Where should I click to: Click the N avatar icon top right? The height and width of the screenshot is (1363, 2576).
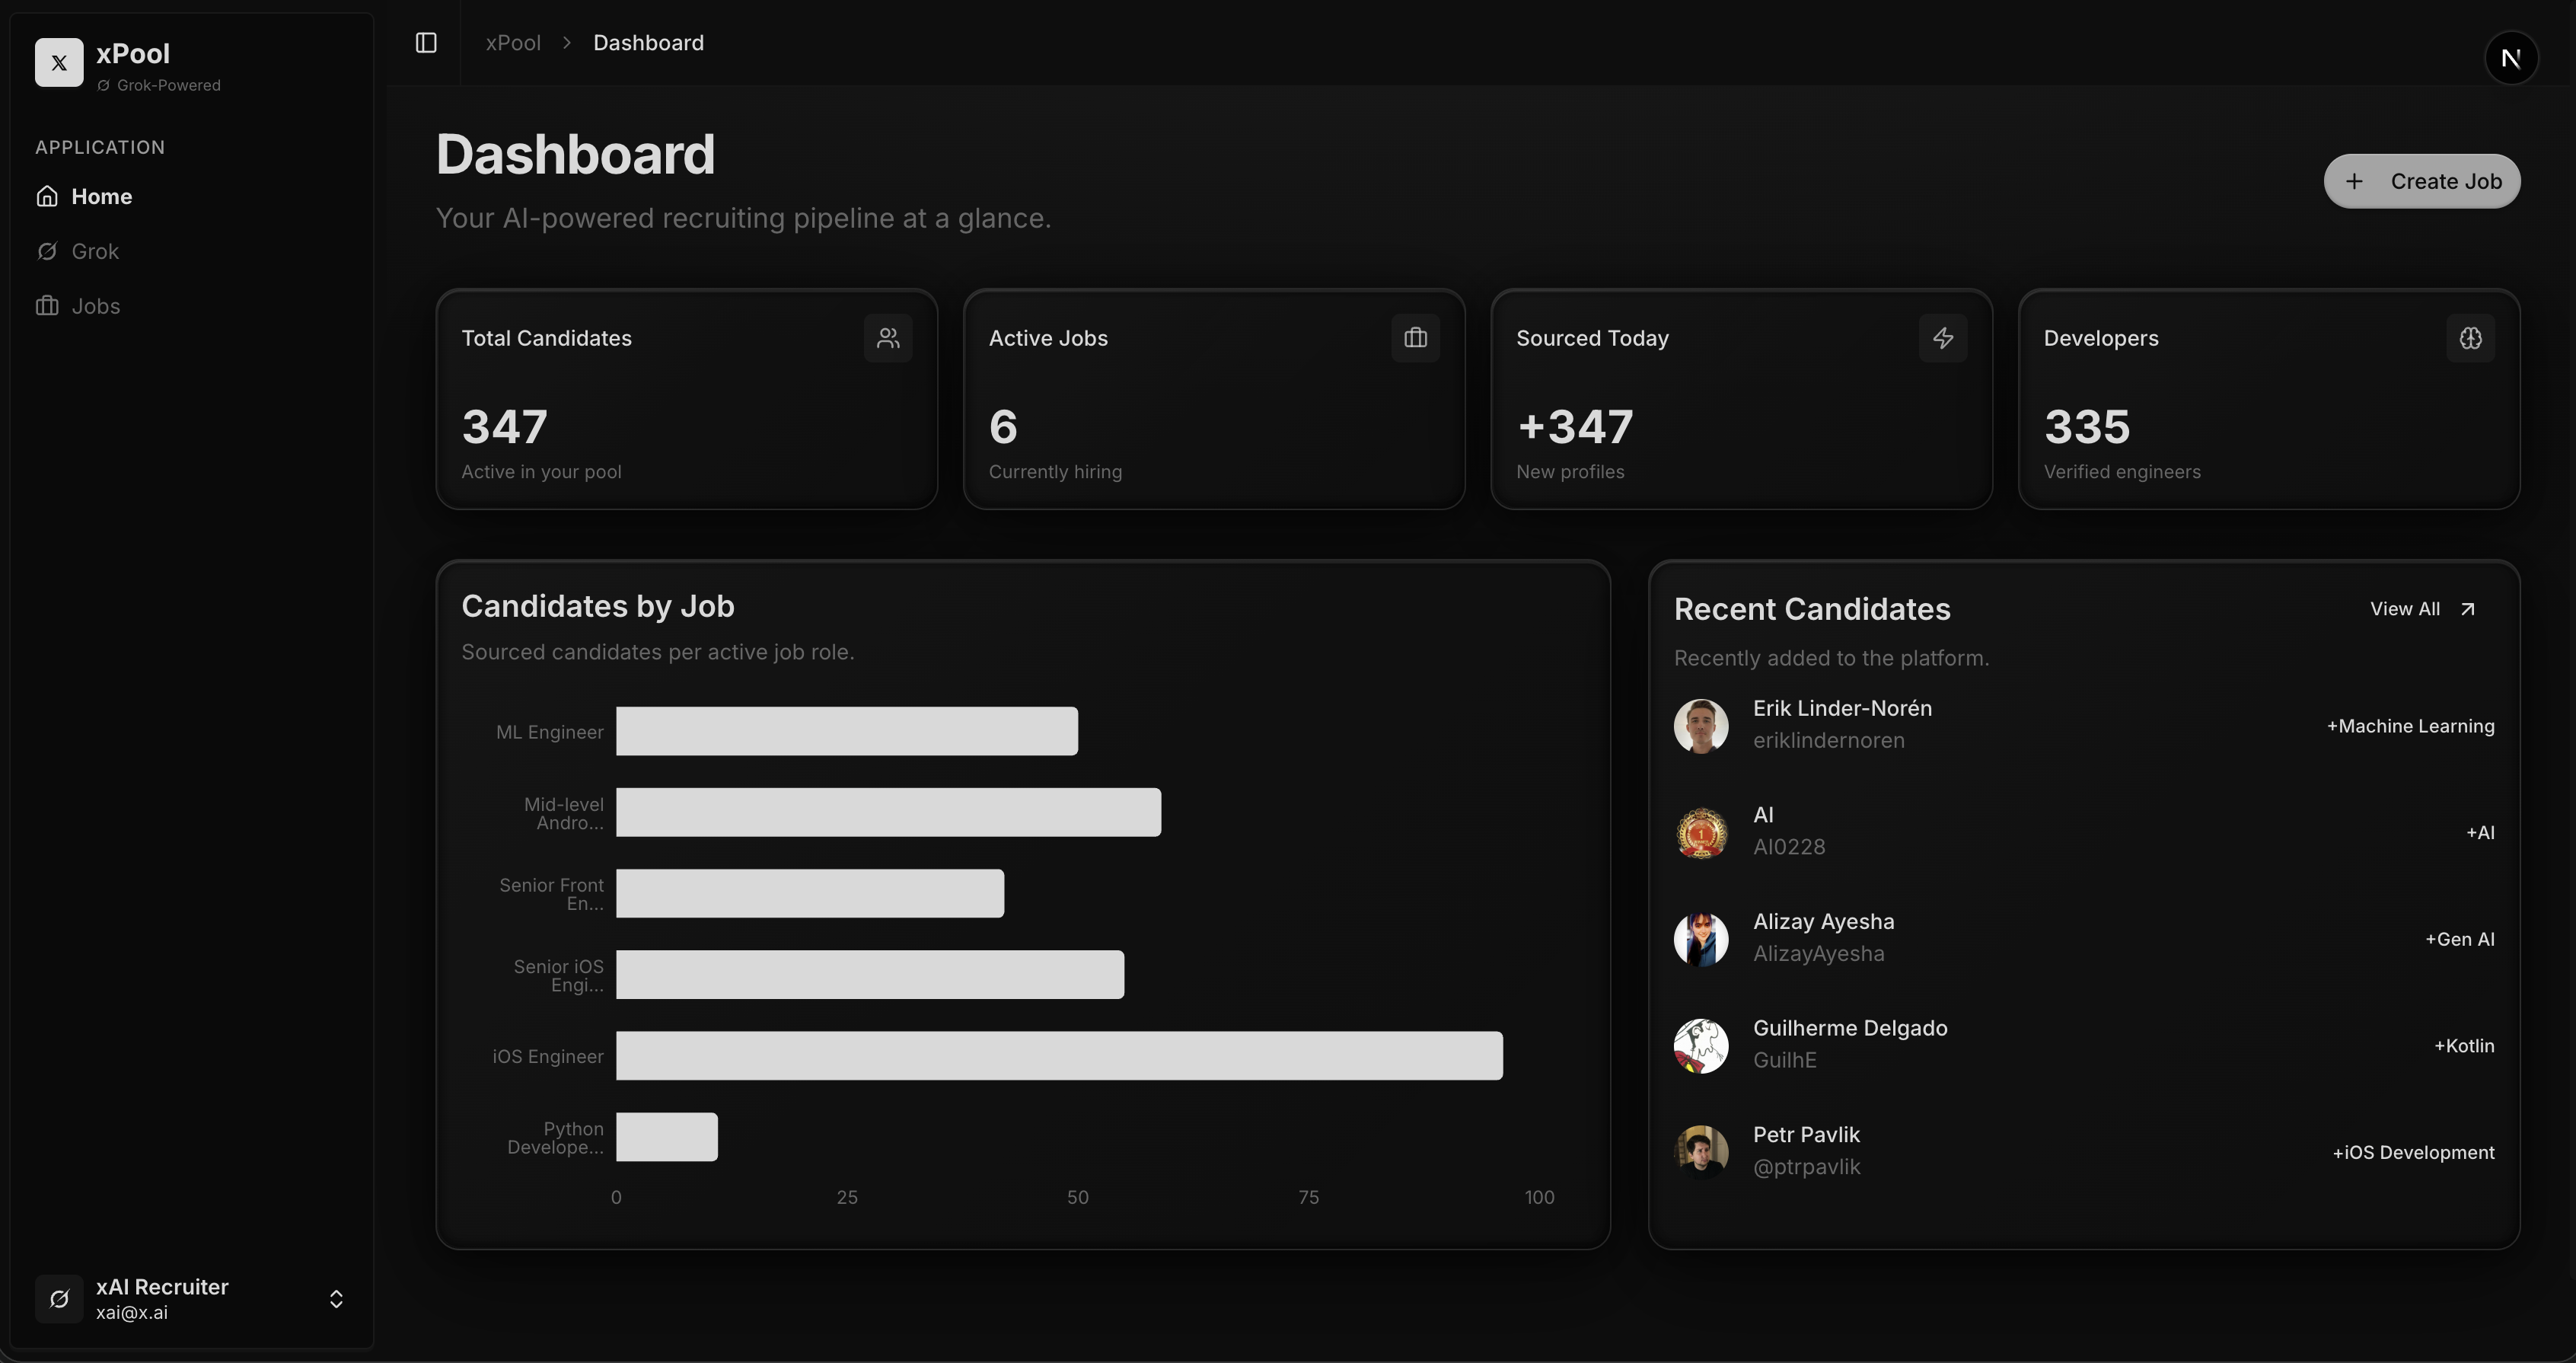point(2510,58)
